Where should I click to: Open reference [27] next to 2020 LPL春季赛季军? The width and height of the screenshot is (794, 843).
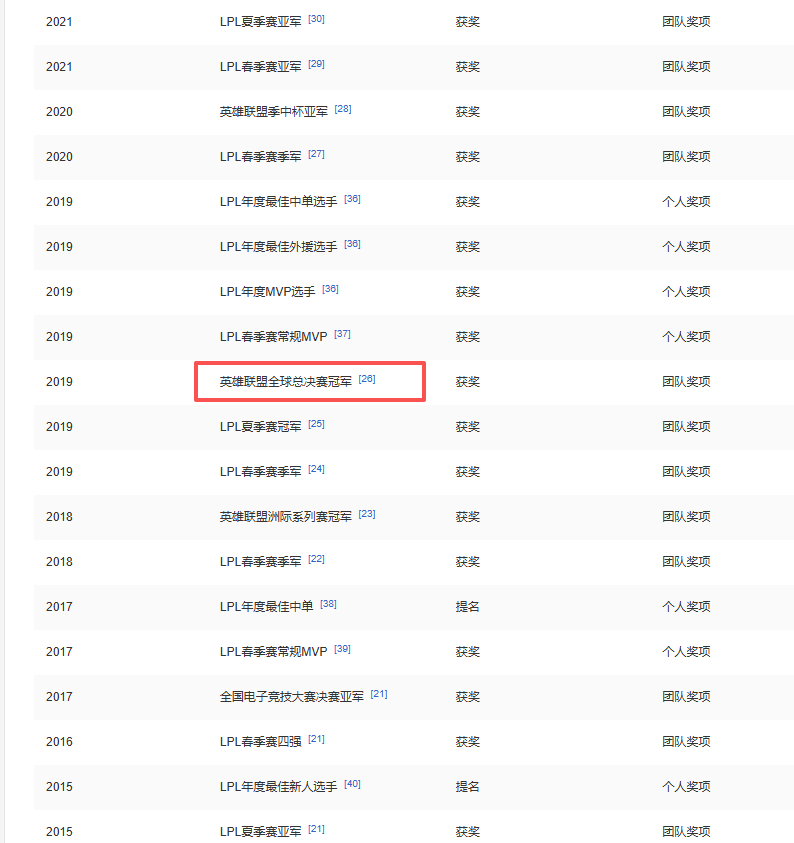316,154
